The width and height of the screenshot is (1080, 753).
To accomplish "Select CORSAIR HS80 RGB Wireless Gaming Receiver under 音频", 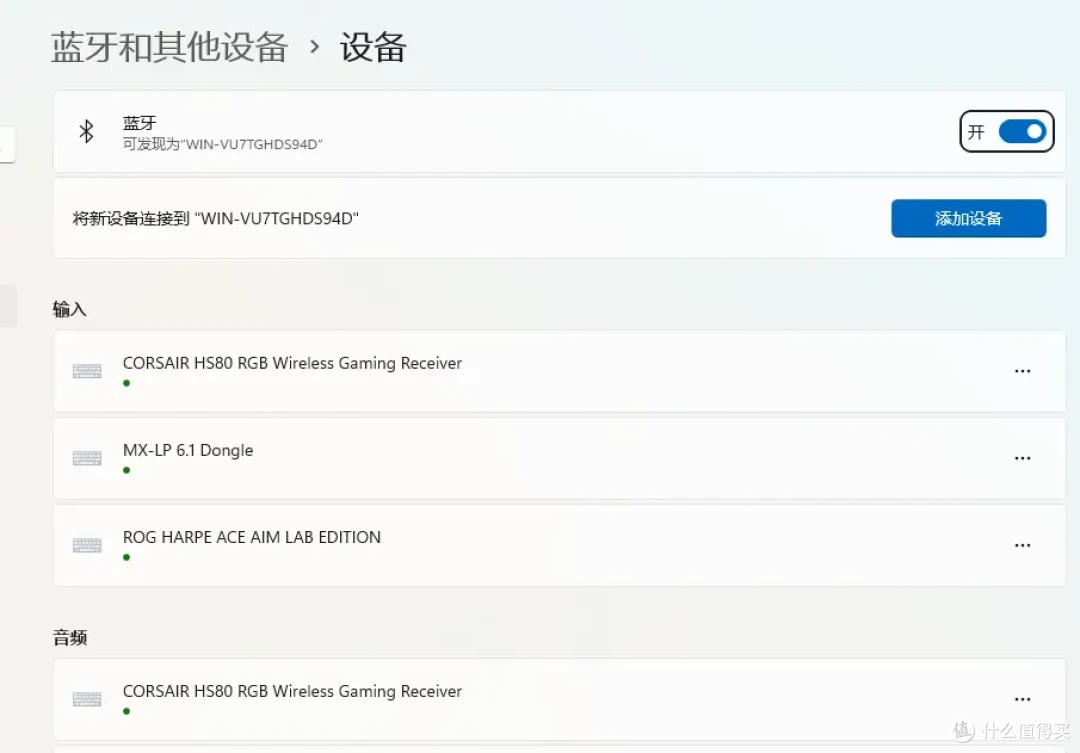I will tap(292, 691).
